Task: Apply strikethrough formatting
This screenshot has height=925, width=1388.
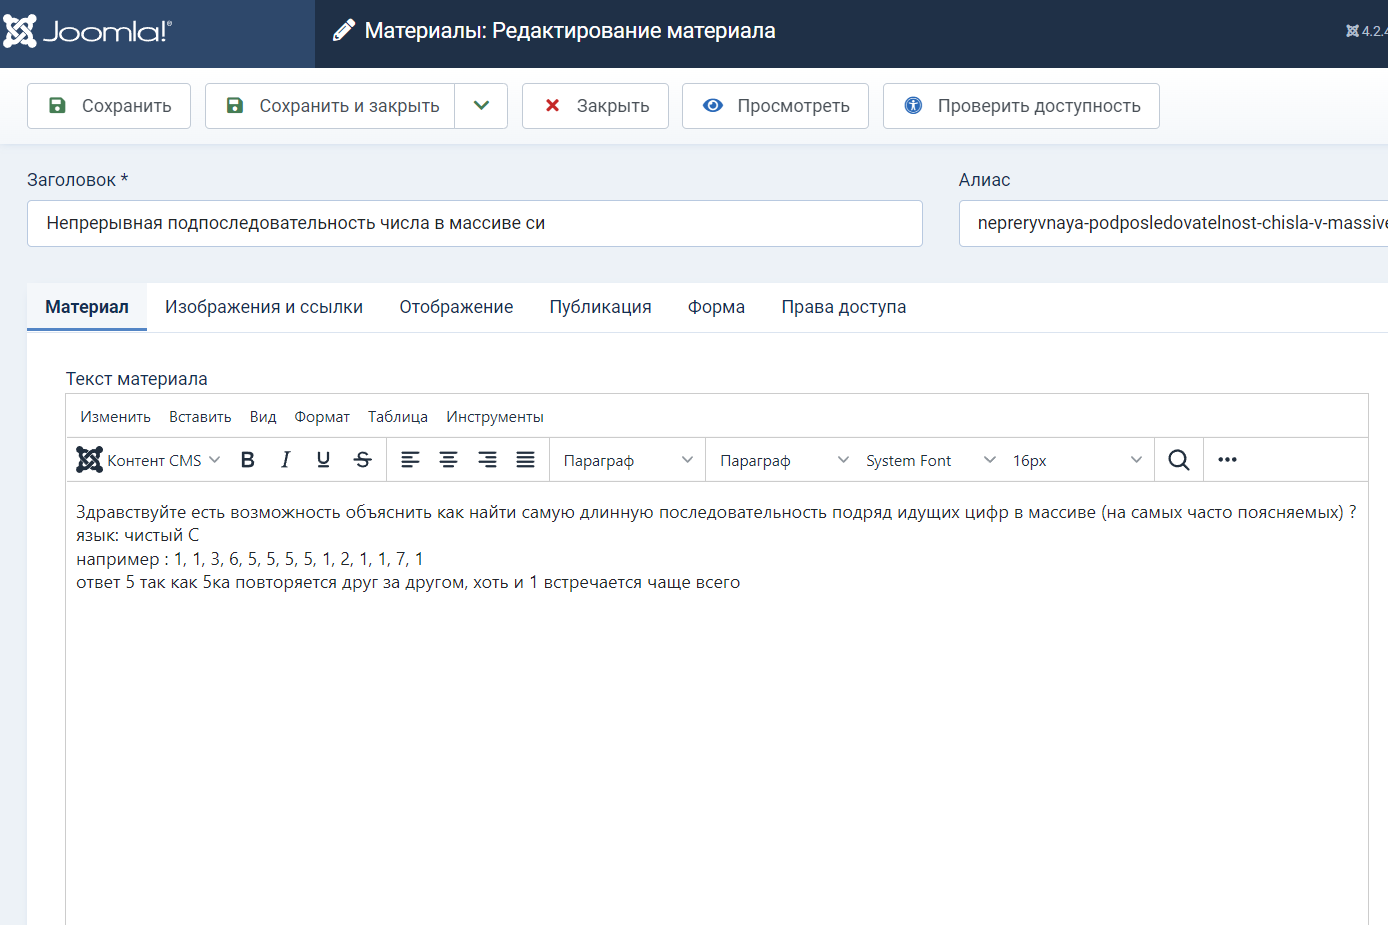Action: click(362, 460)
